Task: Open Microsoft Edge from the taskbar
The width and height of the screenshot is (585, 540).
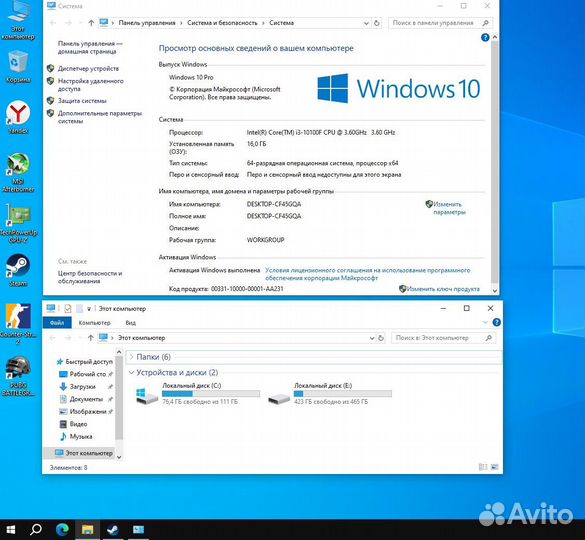Action: [62, 529]
